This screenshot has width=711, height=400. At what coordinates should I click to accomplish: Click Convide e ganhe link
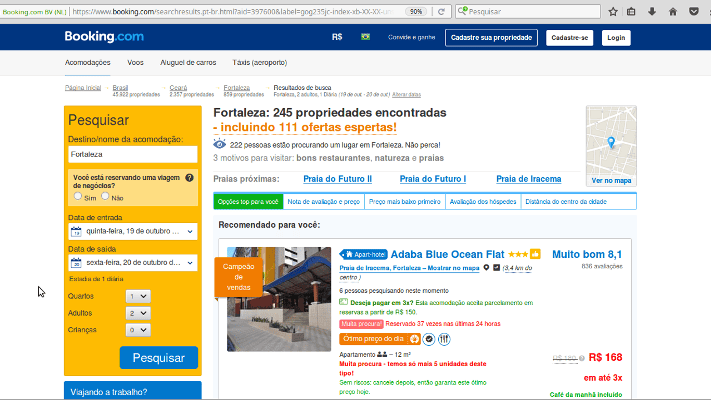[x=412, y=37]
